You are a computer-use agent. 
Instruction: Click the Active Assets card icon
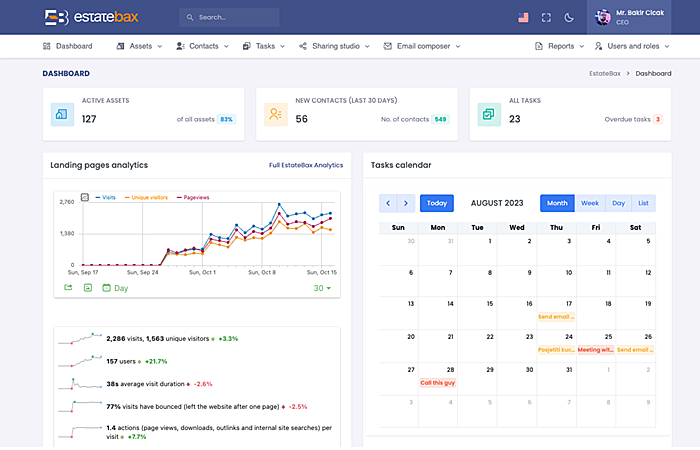(62, 114)
